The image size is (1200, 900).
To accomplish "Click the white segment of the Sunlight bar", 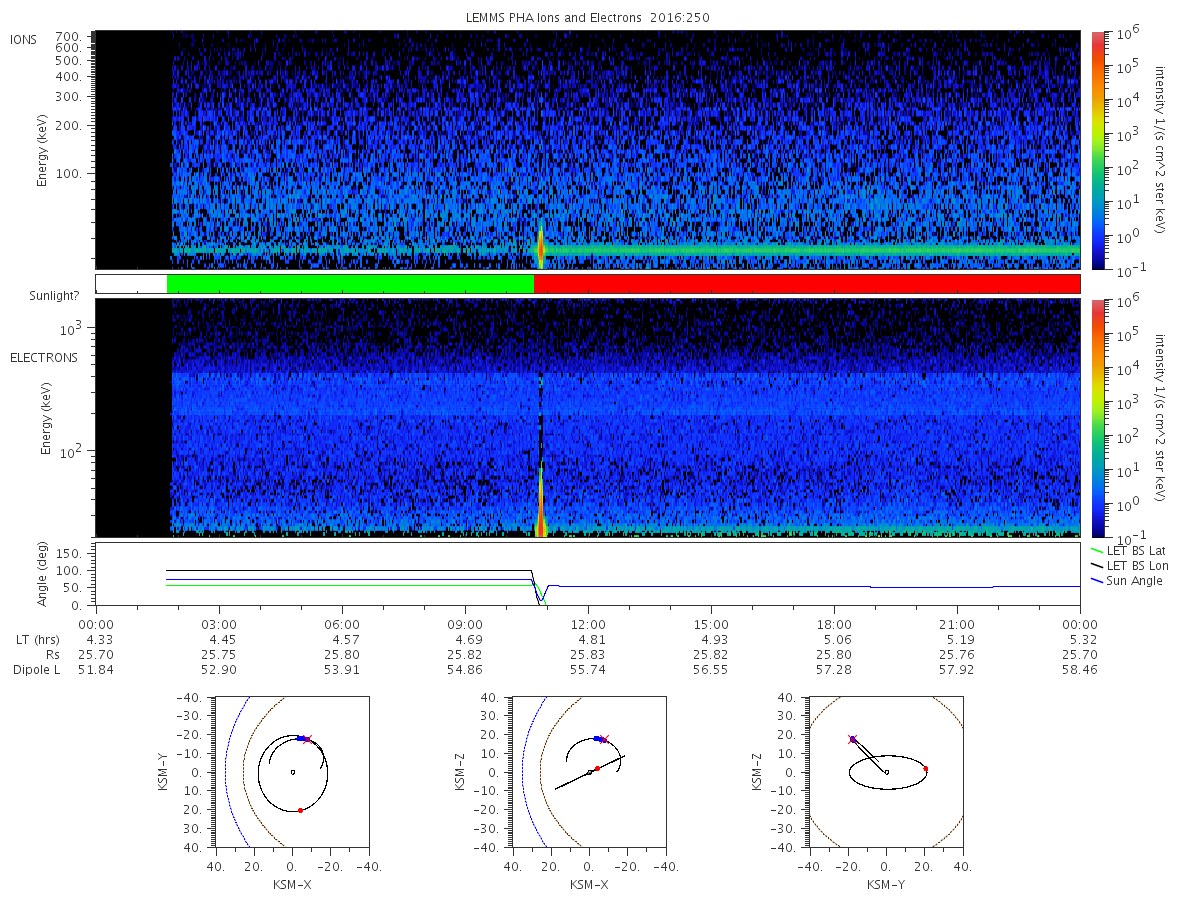I will pyautogui.click(x=131, y=284).
